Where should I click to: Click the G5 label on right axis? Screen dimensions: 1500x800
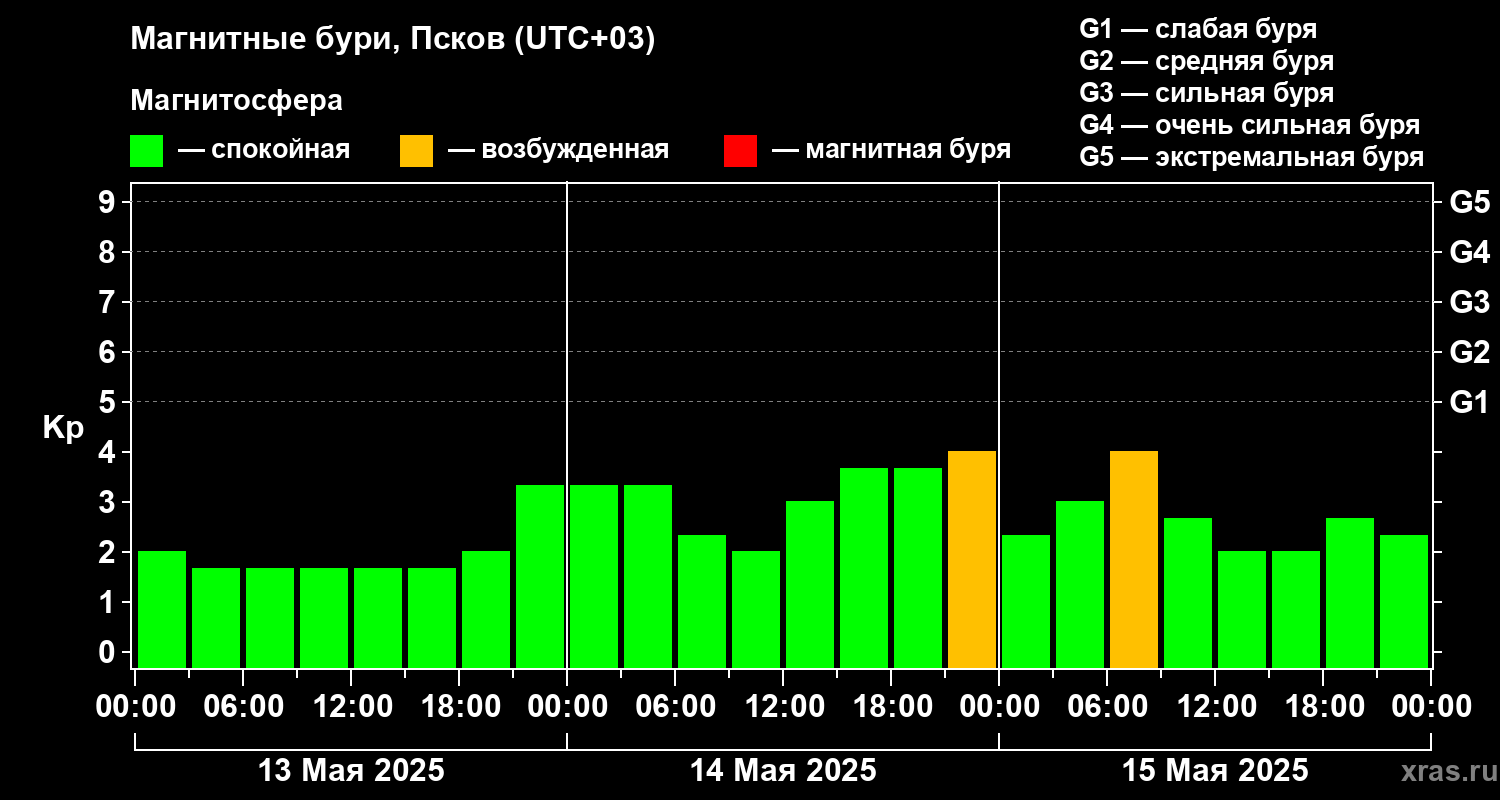tap(1469, 202)
